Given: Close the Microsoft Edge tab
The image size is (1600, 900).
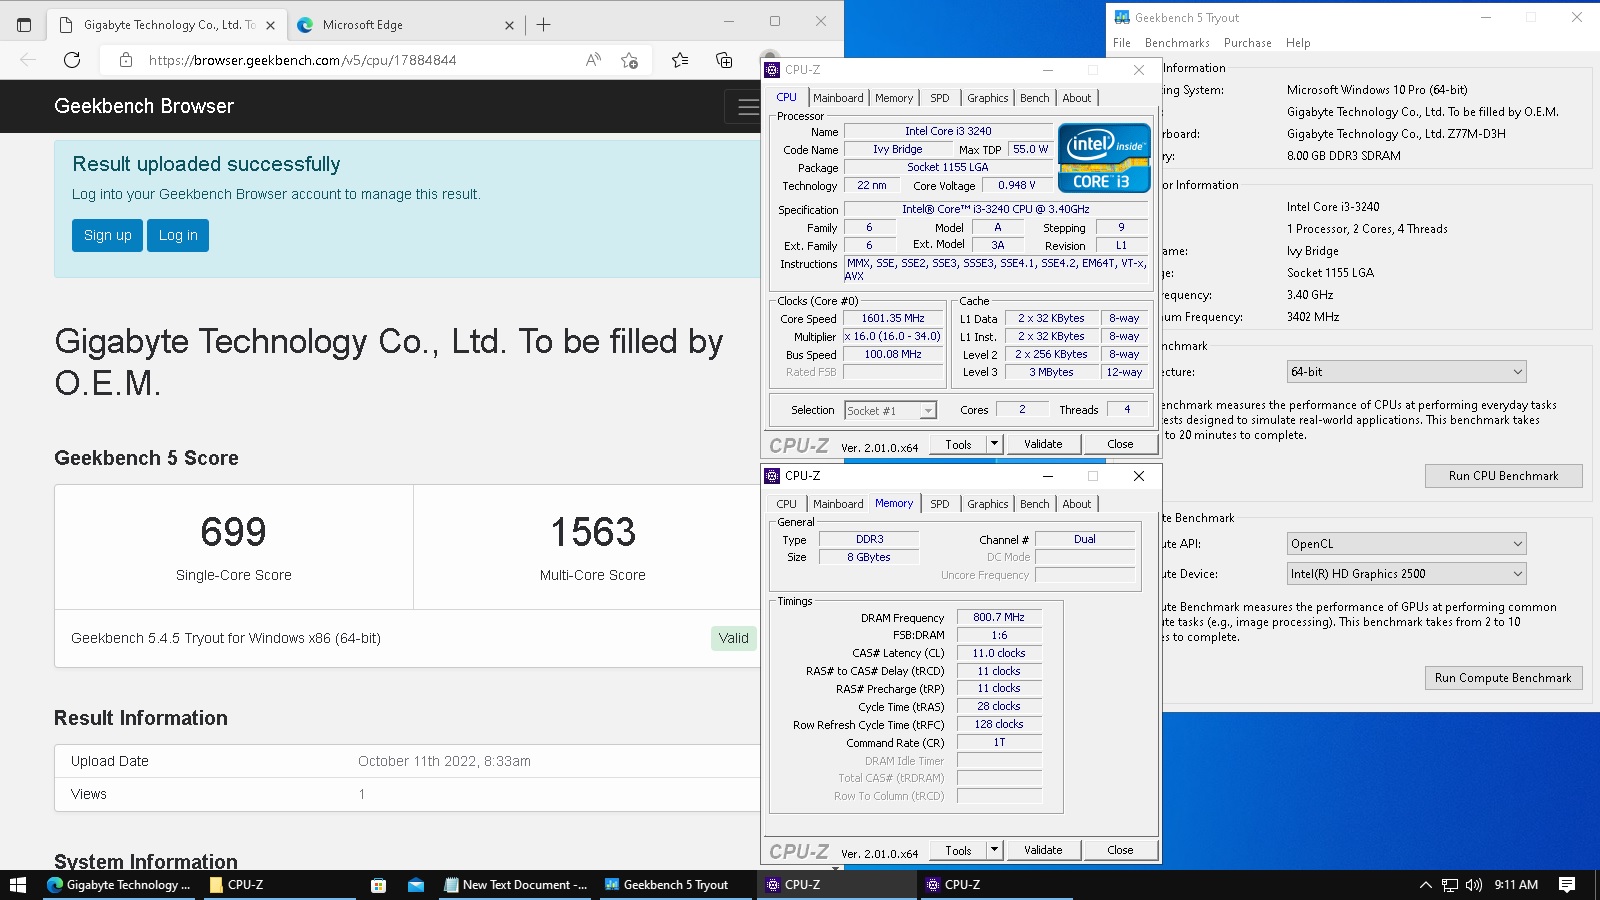Looking at the screenshot, I should point(509,25).
